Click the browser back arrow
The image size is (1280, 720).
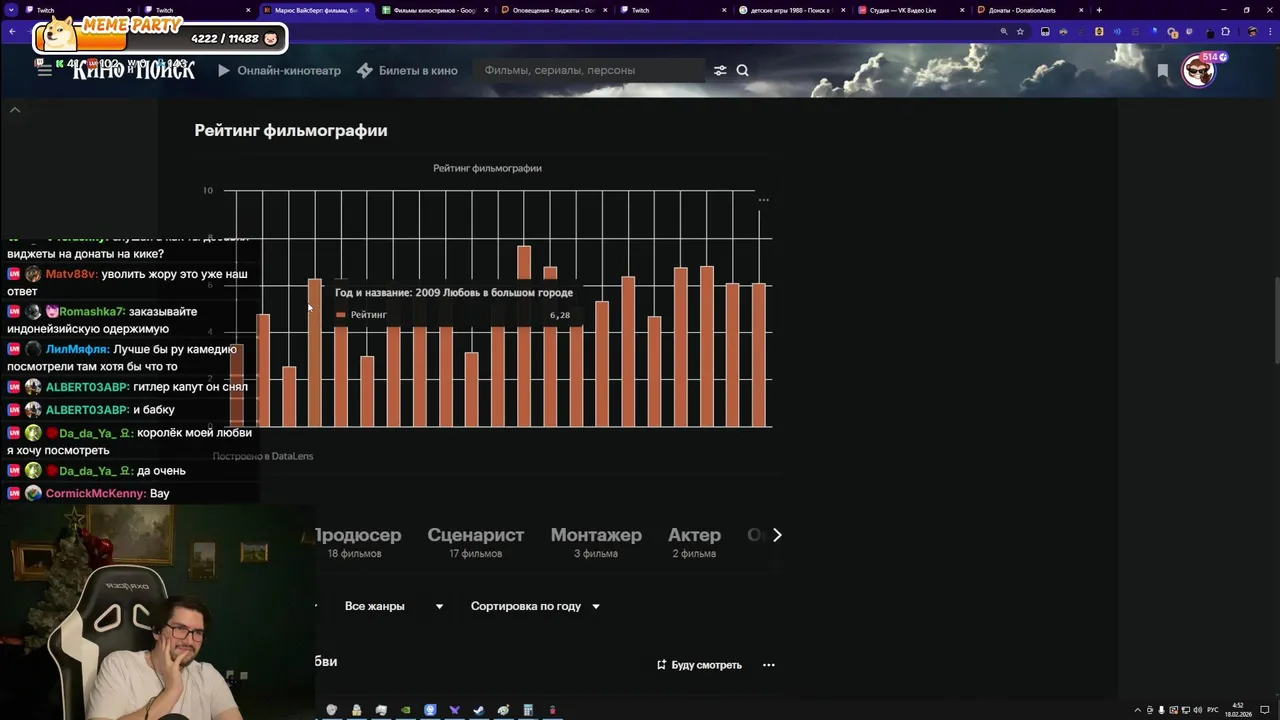pos(12,31)
